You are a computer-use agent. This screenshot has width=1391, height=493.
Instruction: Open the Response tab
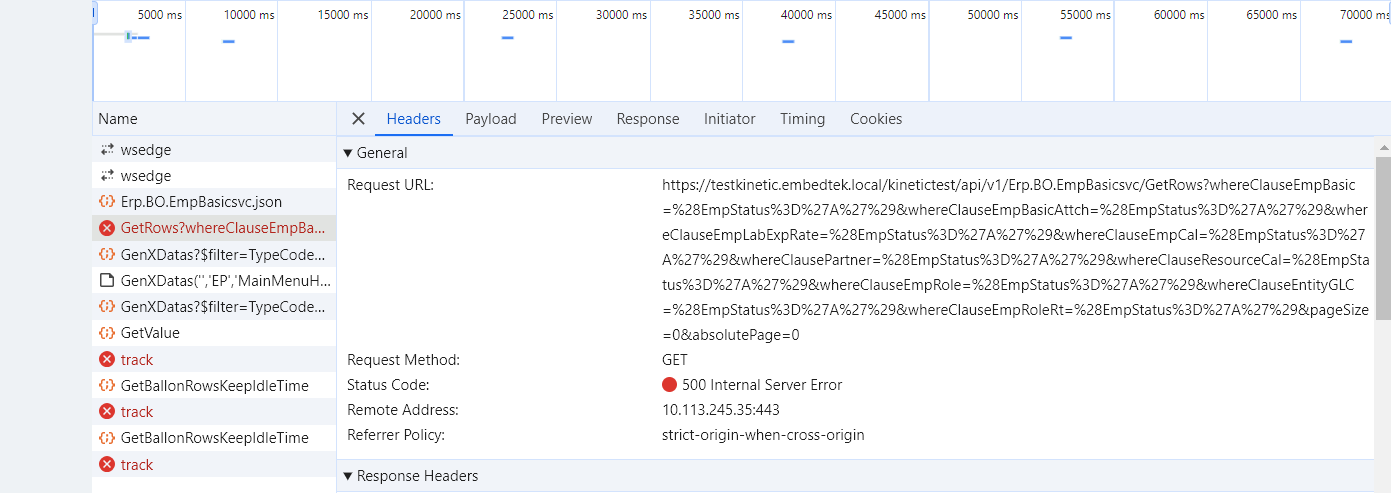(648, 119)
